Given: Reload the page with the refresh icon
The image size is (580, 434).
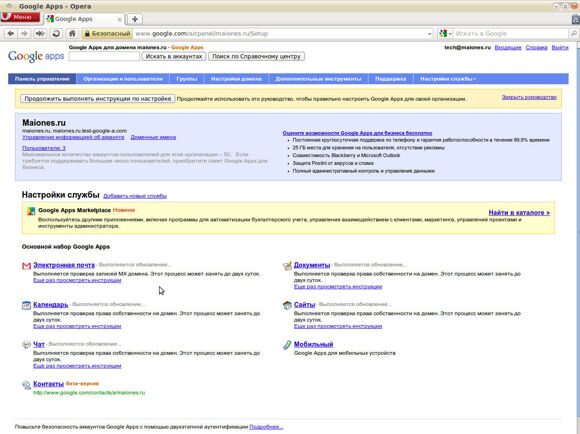Looking at the screenshot, I should pyautogui.click(x=56, y=34).
